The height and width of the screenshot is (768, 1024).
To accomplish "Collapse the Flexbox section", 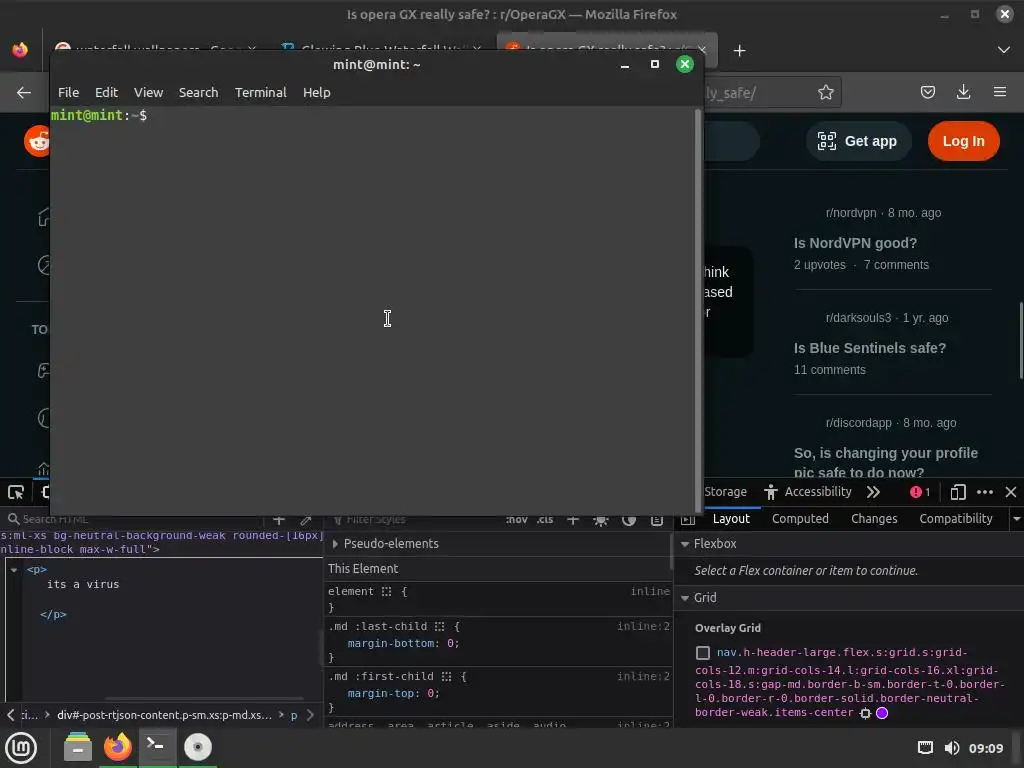I will 685,543.
